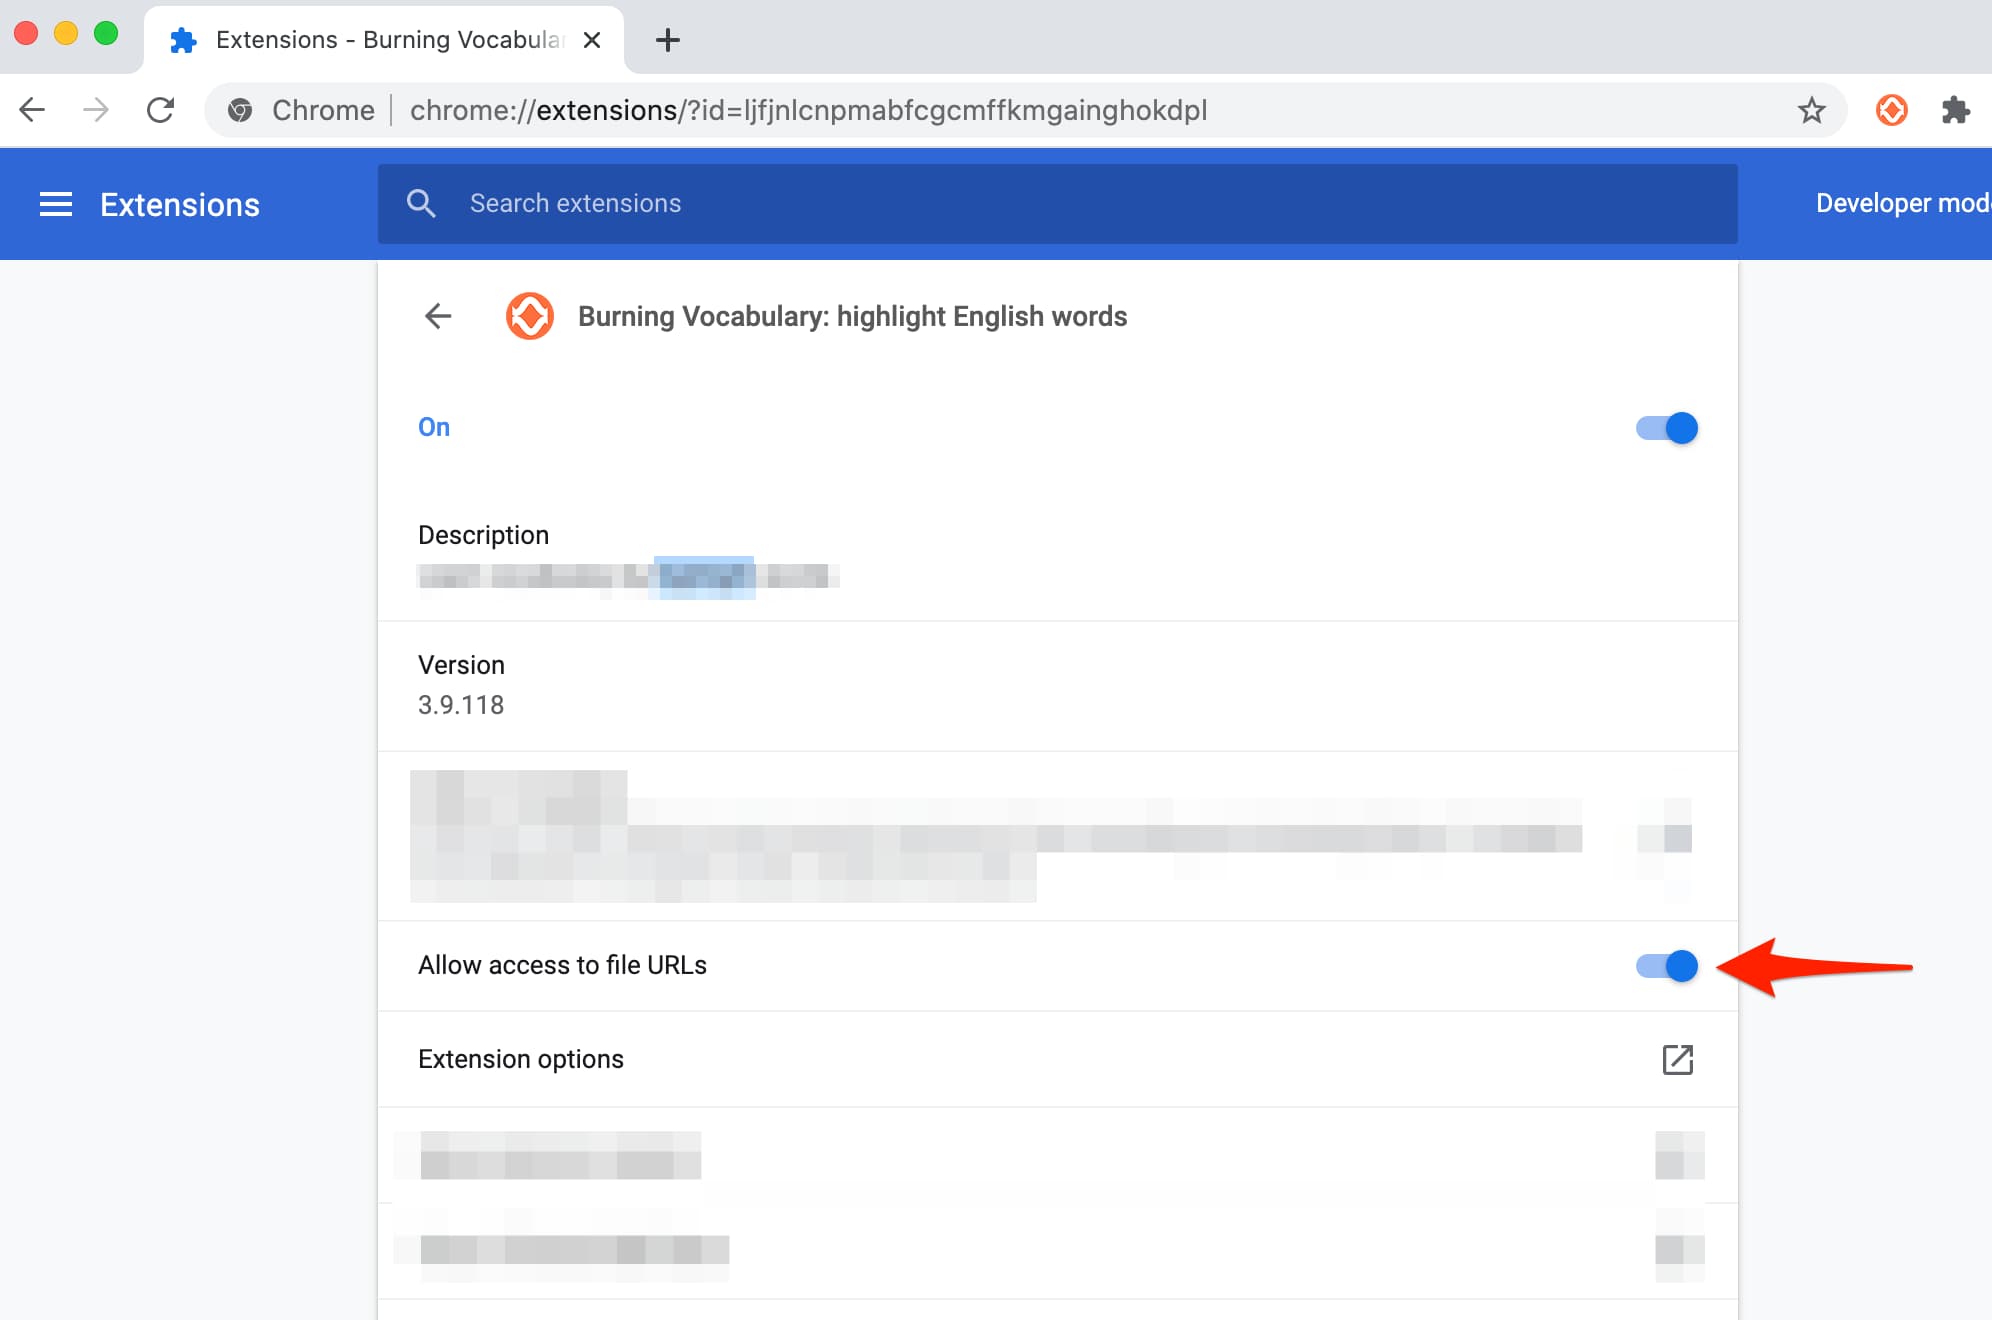The height and width of the screenshot is (1320, 1992).
Task: Close the Extensions tab
Action: click(592, 40)
